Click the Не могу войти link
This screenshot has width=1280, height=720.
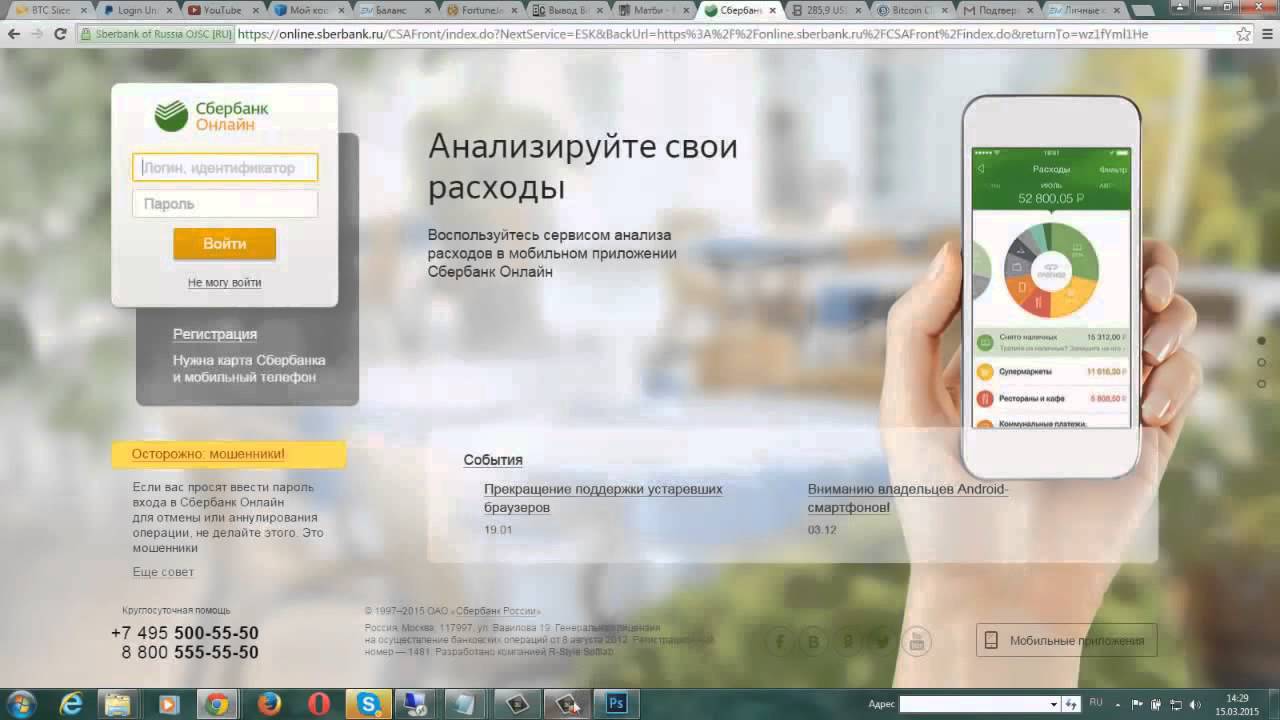click(224, 283)
